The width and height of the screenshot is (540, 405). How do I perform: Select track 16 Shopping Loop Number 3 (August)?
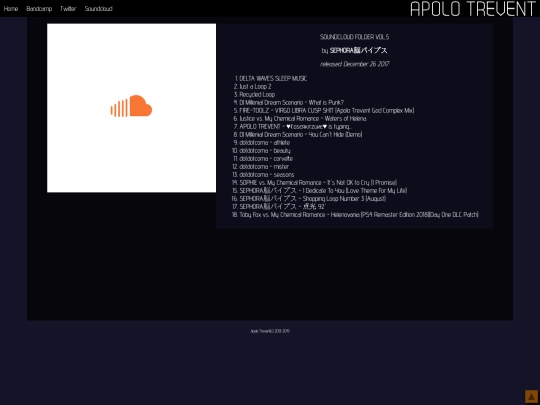[x=313, y=199]
